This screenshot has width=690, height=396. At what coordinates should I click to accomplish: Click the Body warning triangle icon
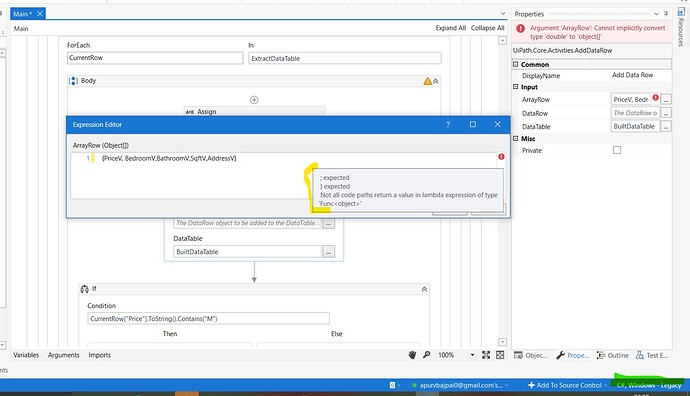click(x=427, y=81)
